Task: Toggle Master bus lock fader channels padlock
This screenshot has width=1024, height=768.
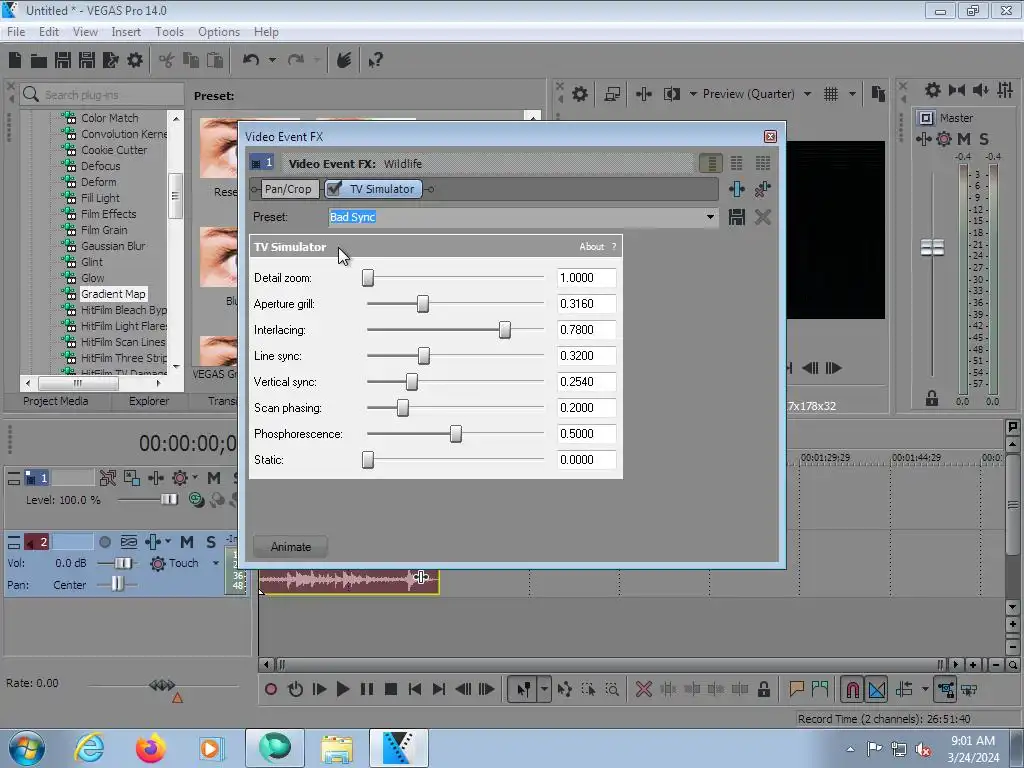Action: click(932, 398)
